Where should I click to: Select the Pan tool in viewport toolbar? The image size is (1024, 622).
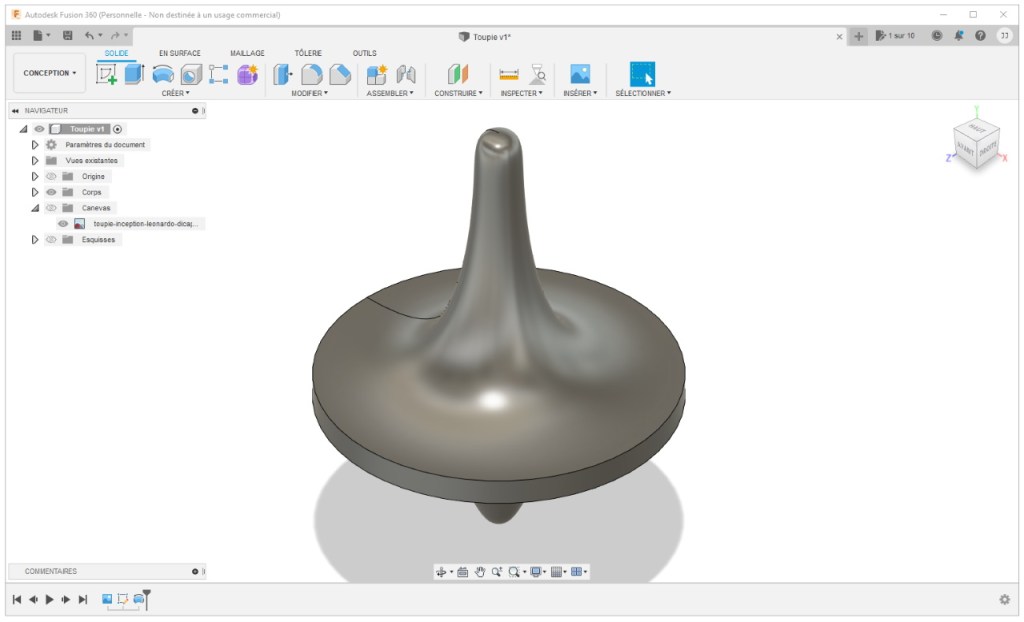click(481, 572)
